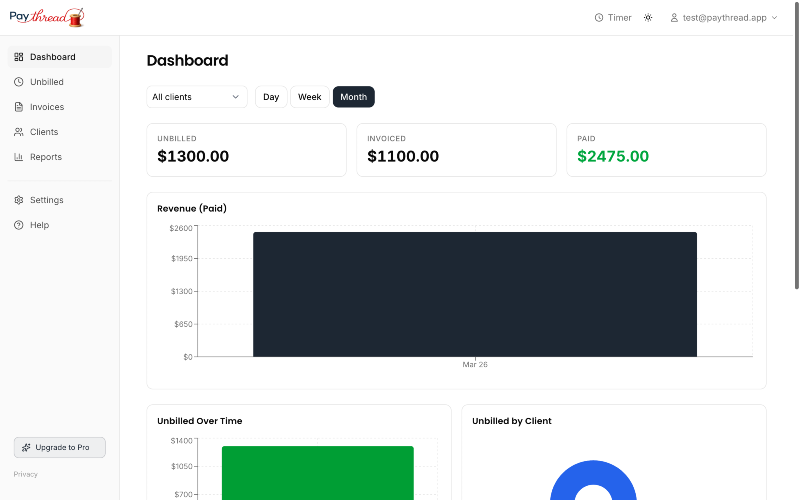Open the Privacy link
800x500 pixels.
26,474
